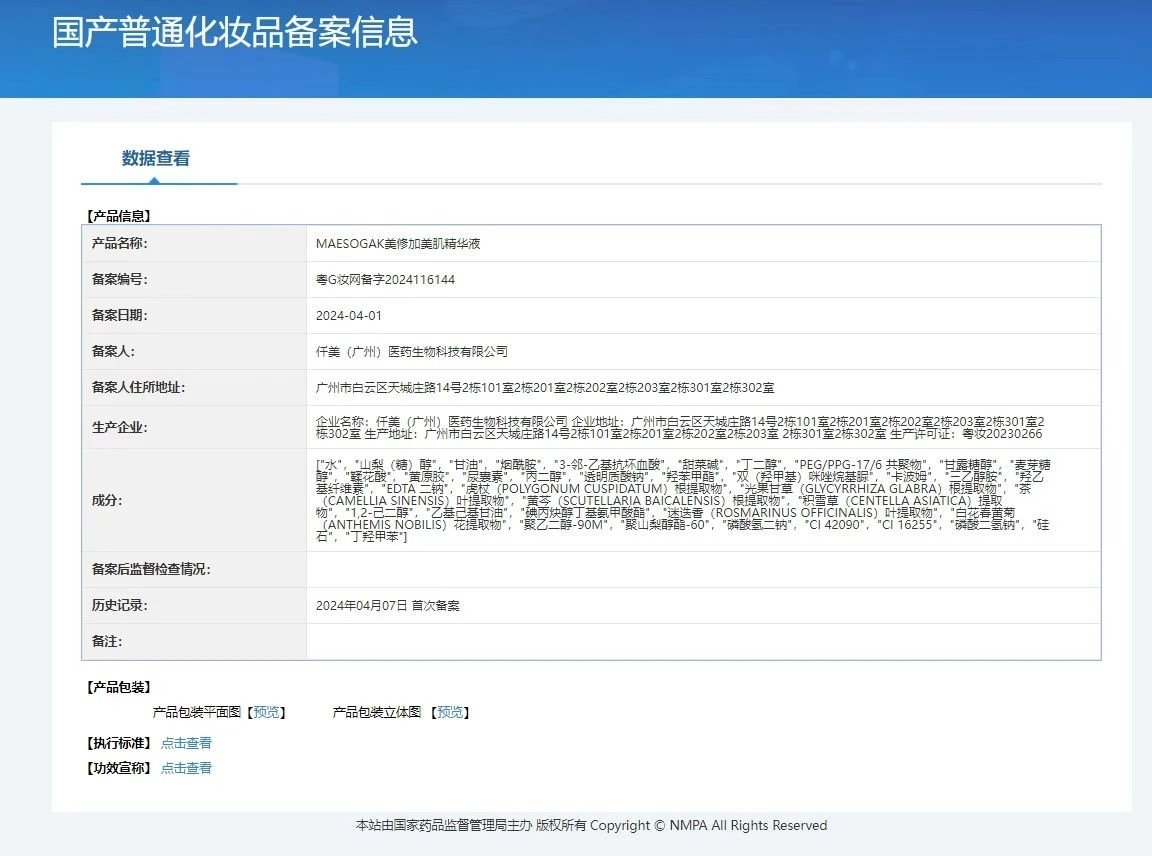The height and width of the screenshot is (856, 1152).
Task: Click the 成分 row label
Action: pos(107,500)
